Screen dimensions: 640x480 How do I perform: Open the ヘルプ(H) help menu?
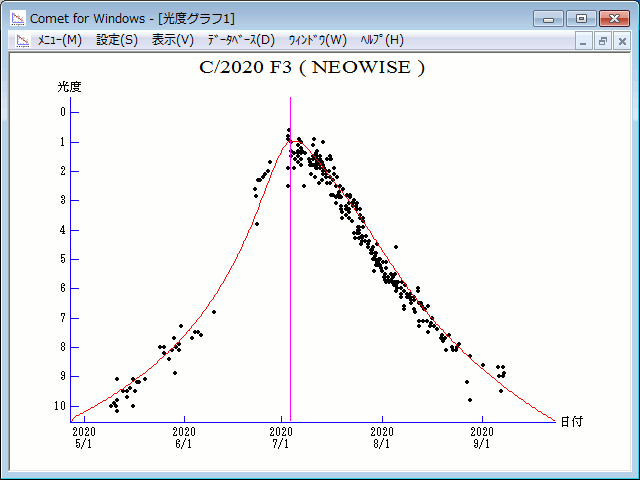coord(382,40)
